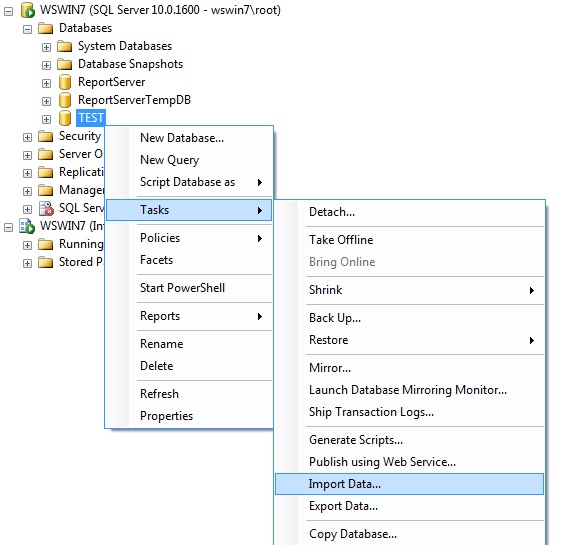Image resolution: width=562 pixels, height=545 pixels.
Task: Select Export Data menu entry
Action: tap(409, 506)
